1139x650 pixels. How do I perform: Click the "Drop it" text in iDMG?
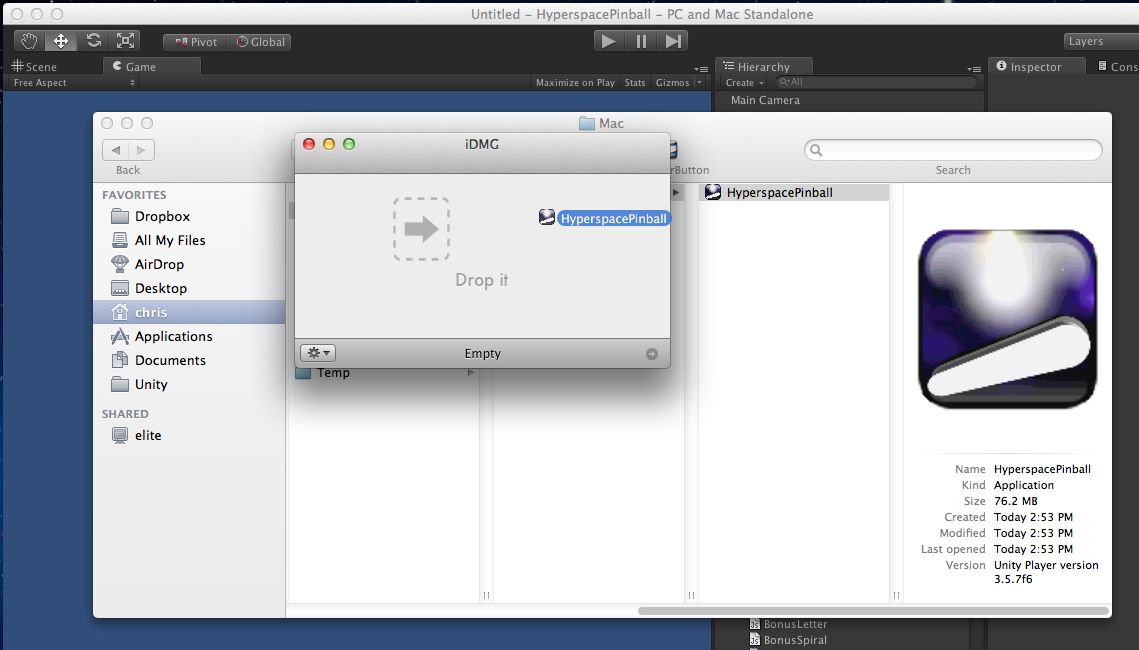point(482,280)
